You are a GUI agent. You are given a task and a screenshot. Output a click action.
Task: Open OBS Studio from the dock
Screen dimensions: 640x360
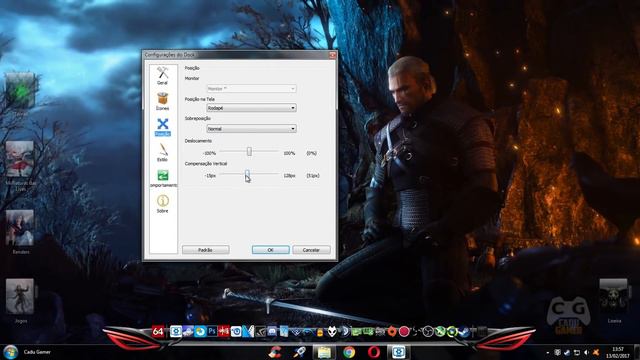[428, 332]
